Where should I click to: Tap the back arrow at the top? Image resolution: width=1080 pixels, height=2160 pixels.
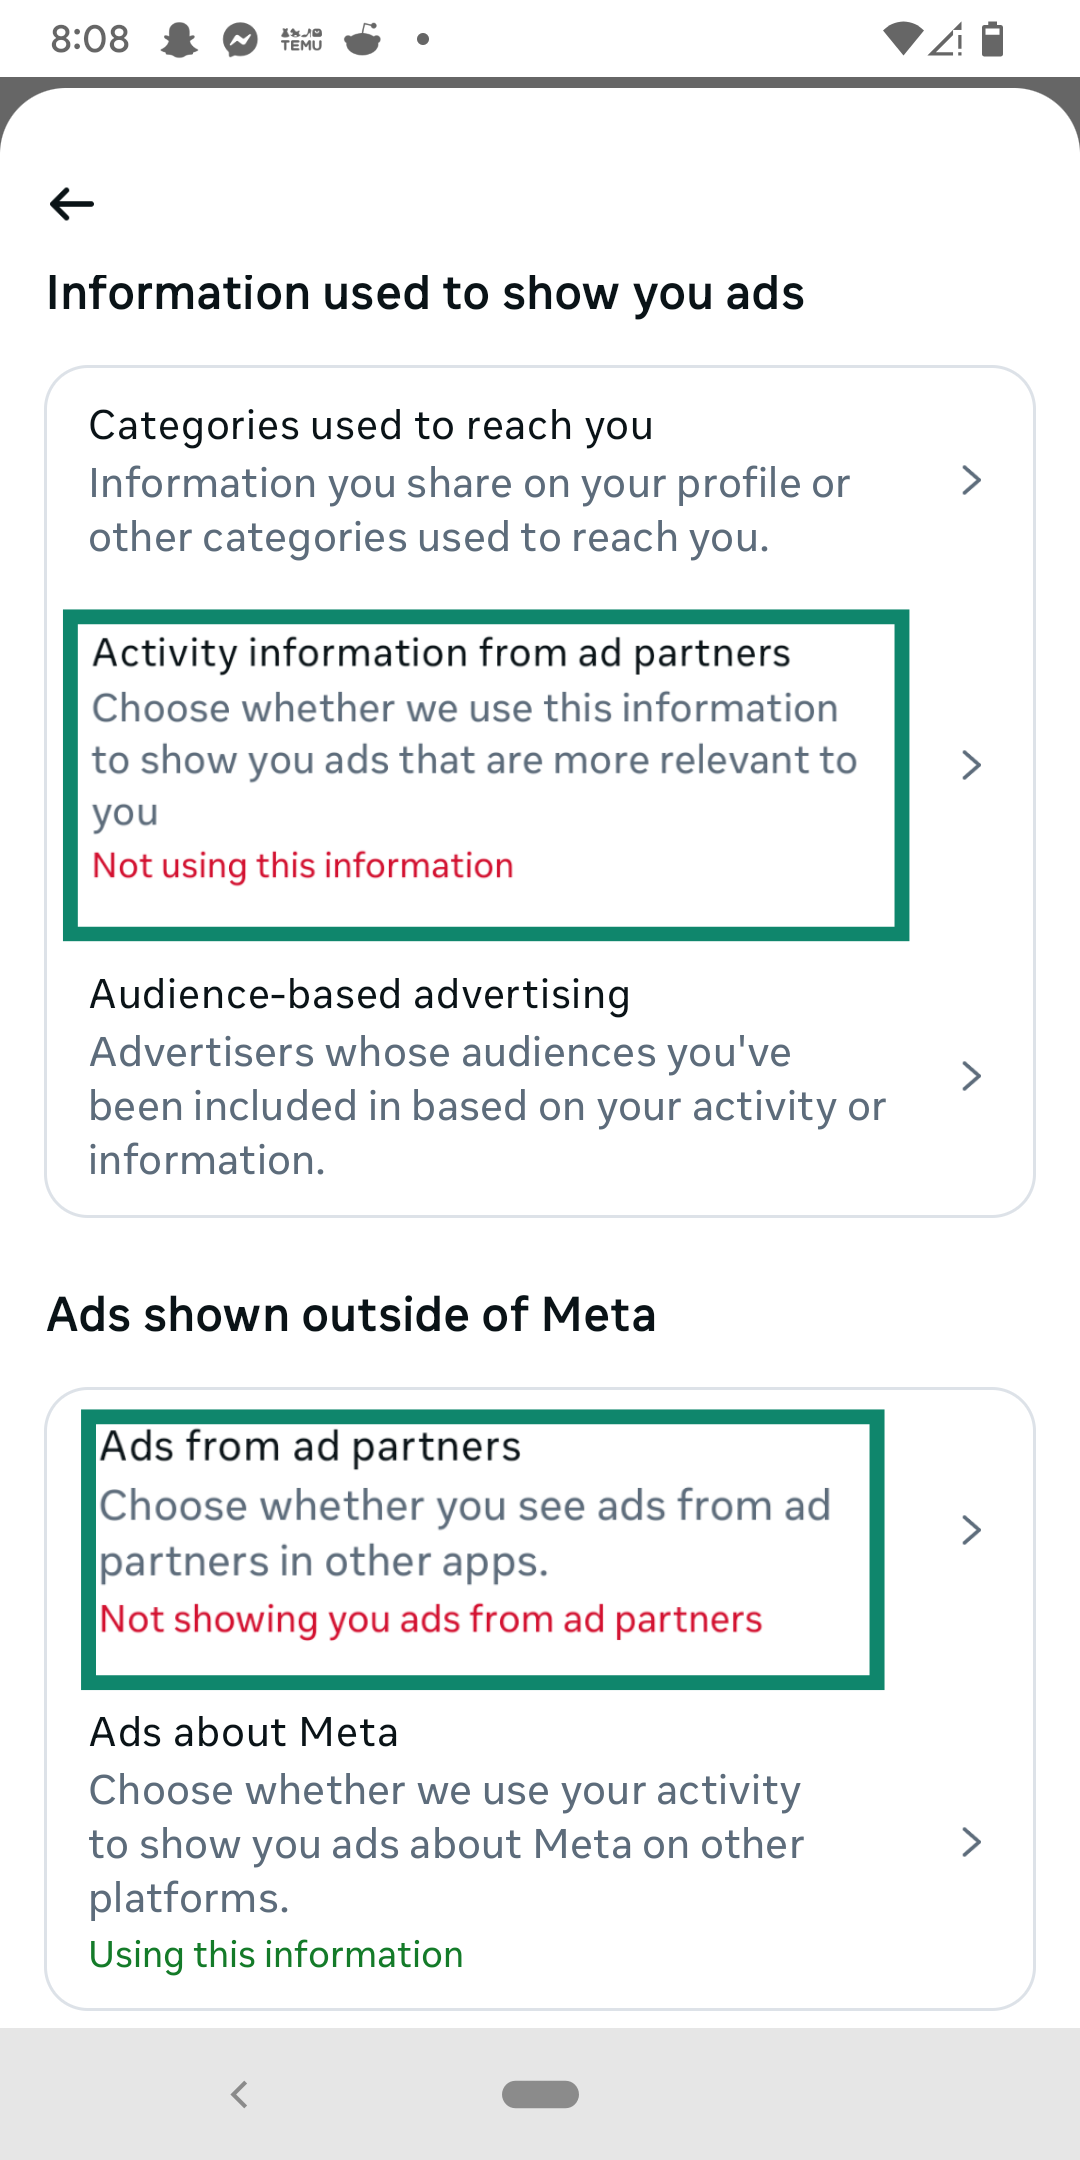point(70,203)
